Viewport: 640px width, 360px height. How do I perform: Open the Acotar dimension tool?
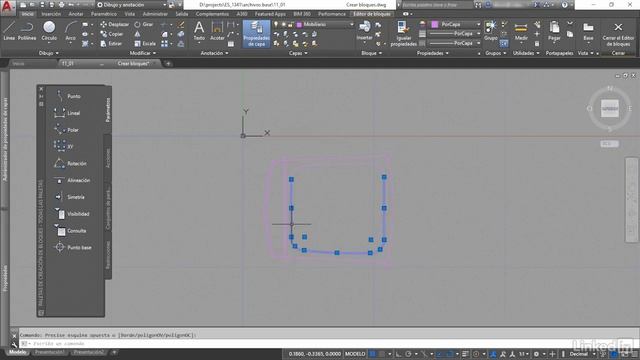[x=217, y=31]
